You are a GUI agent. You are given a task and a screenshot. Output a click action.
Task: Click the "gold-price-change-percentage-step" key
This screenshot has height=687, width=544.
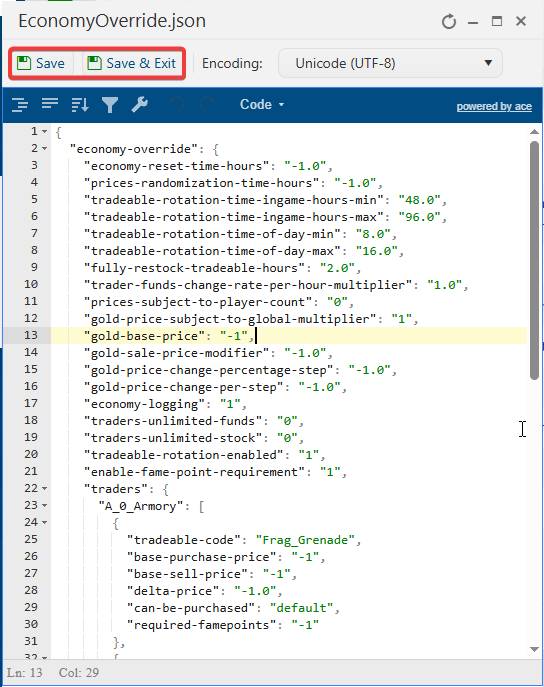pyautogui.click(x=208, y=370)
